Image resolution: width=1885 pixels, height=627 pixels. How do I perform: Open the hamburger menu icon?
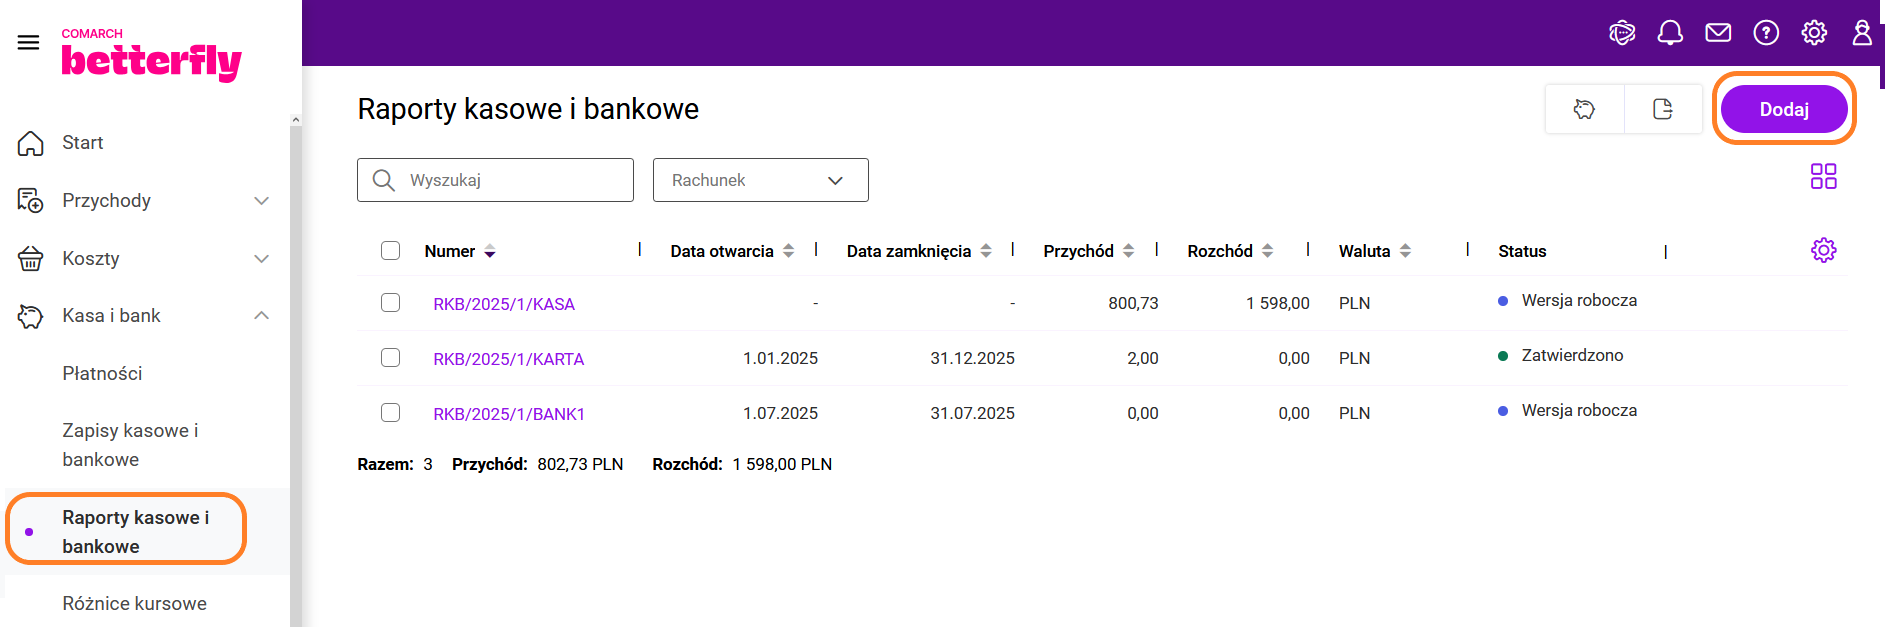28,42
